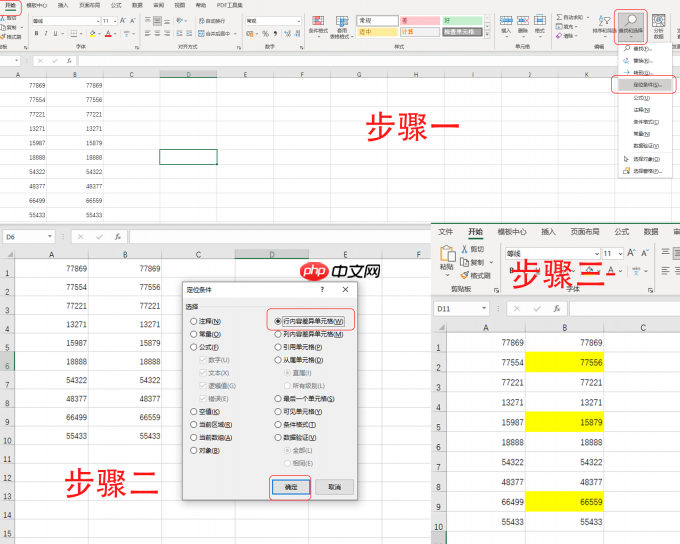
Task: Expand fill color arrow in top ribbon
Action: (99, 33)
